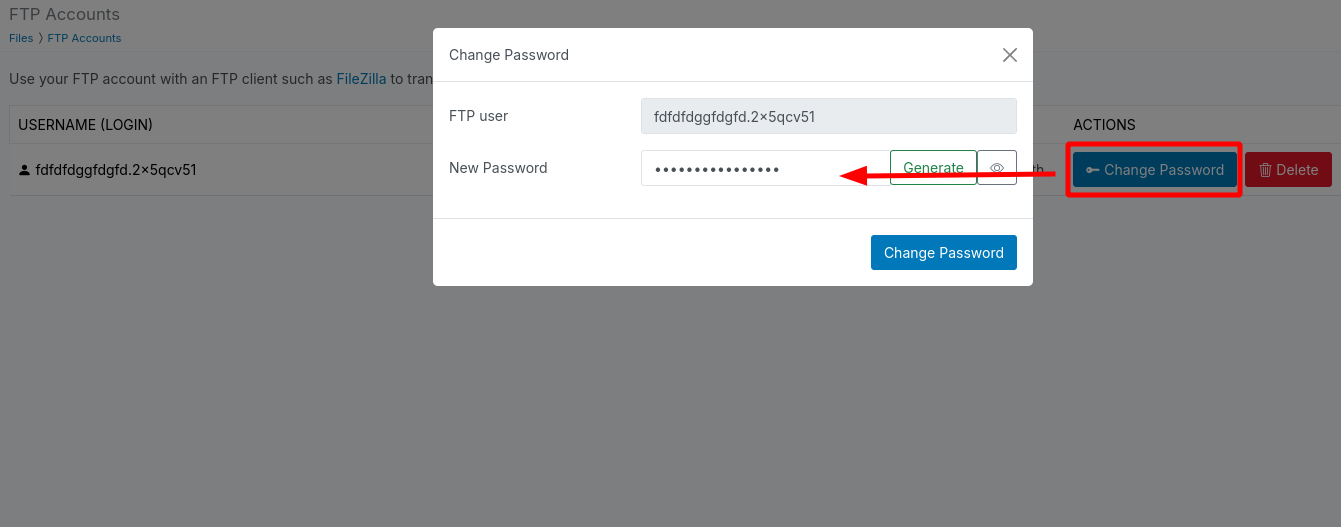Click the Change Password dialog title
This screenshot has height=527, width=1341.
pyautogui.click(x=509, y=55)
